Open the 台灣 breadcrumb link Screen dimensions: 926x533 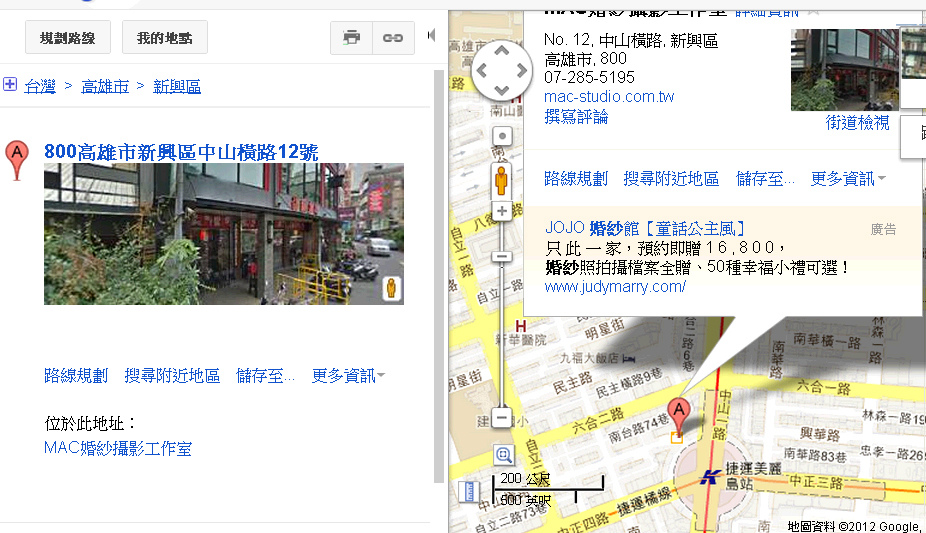(40, 86)
